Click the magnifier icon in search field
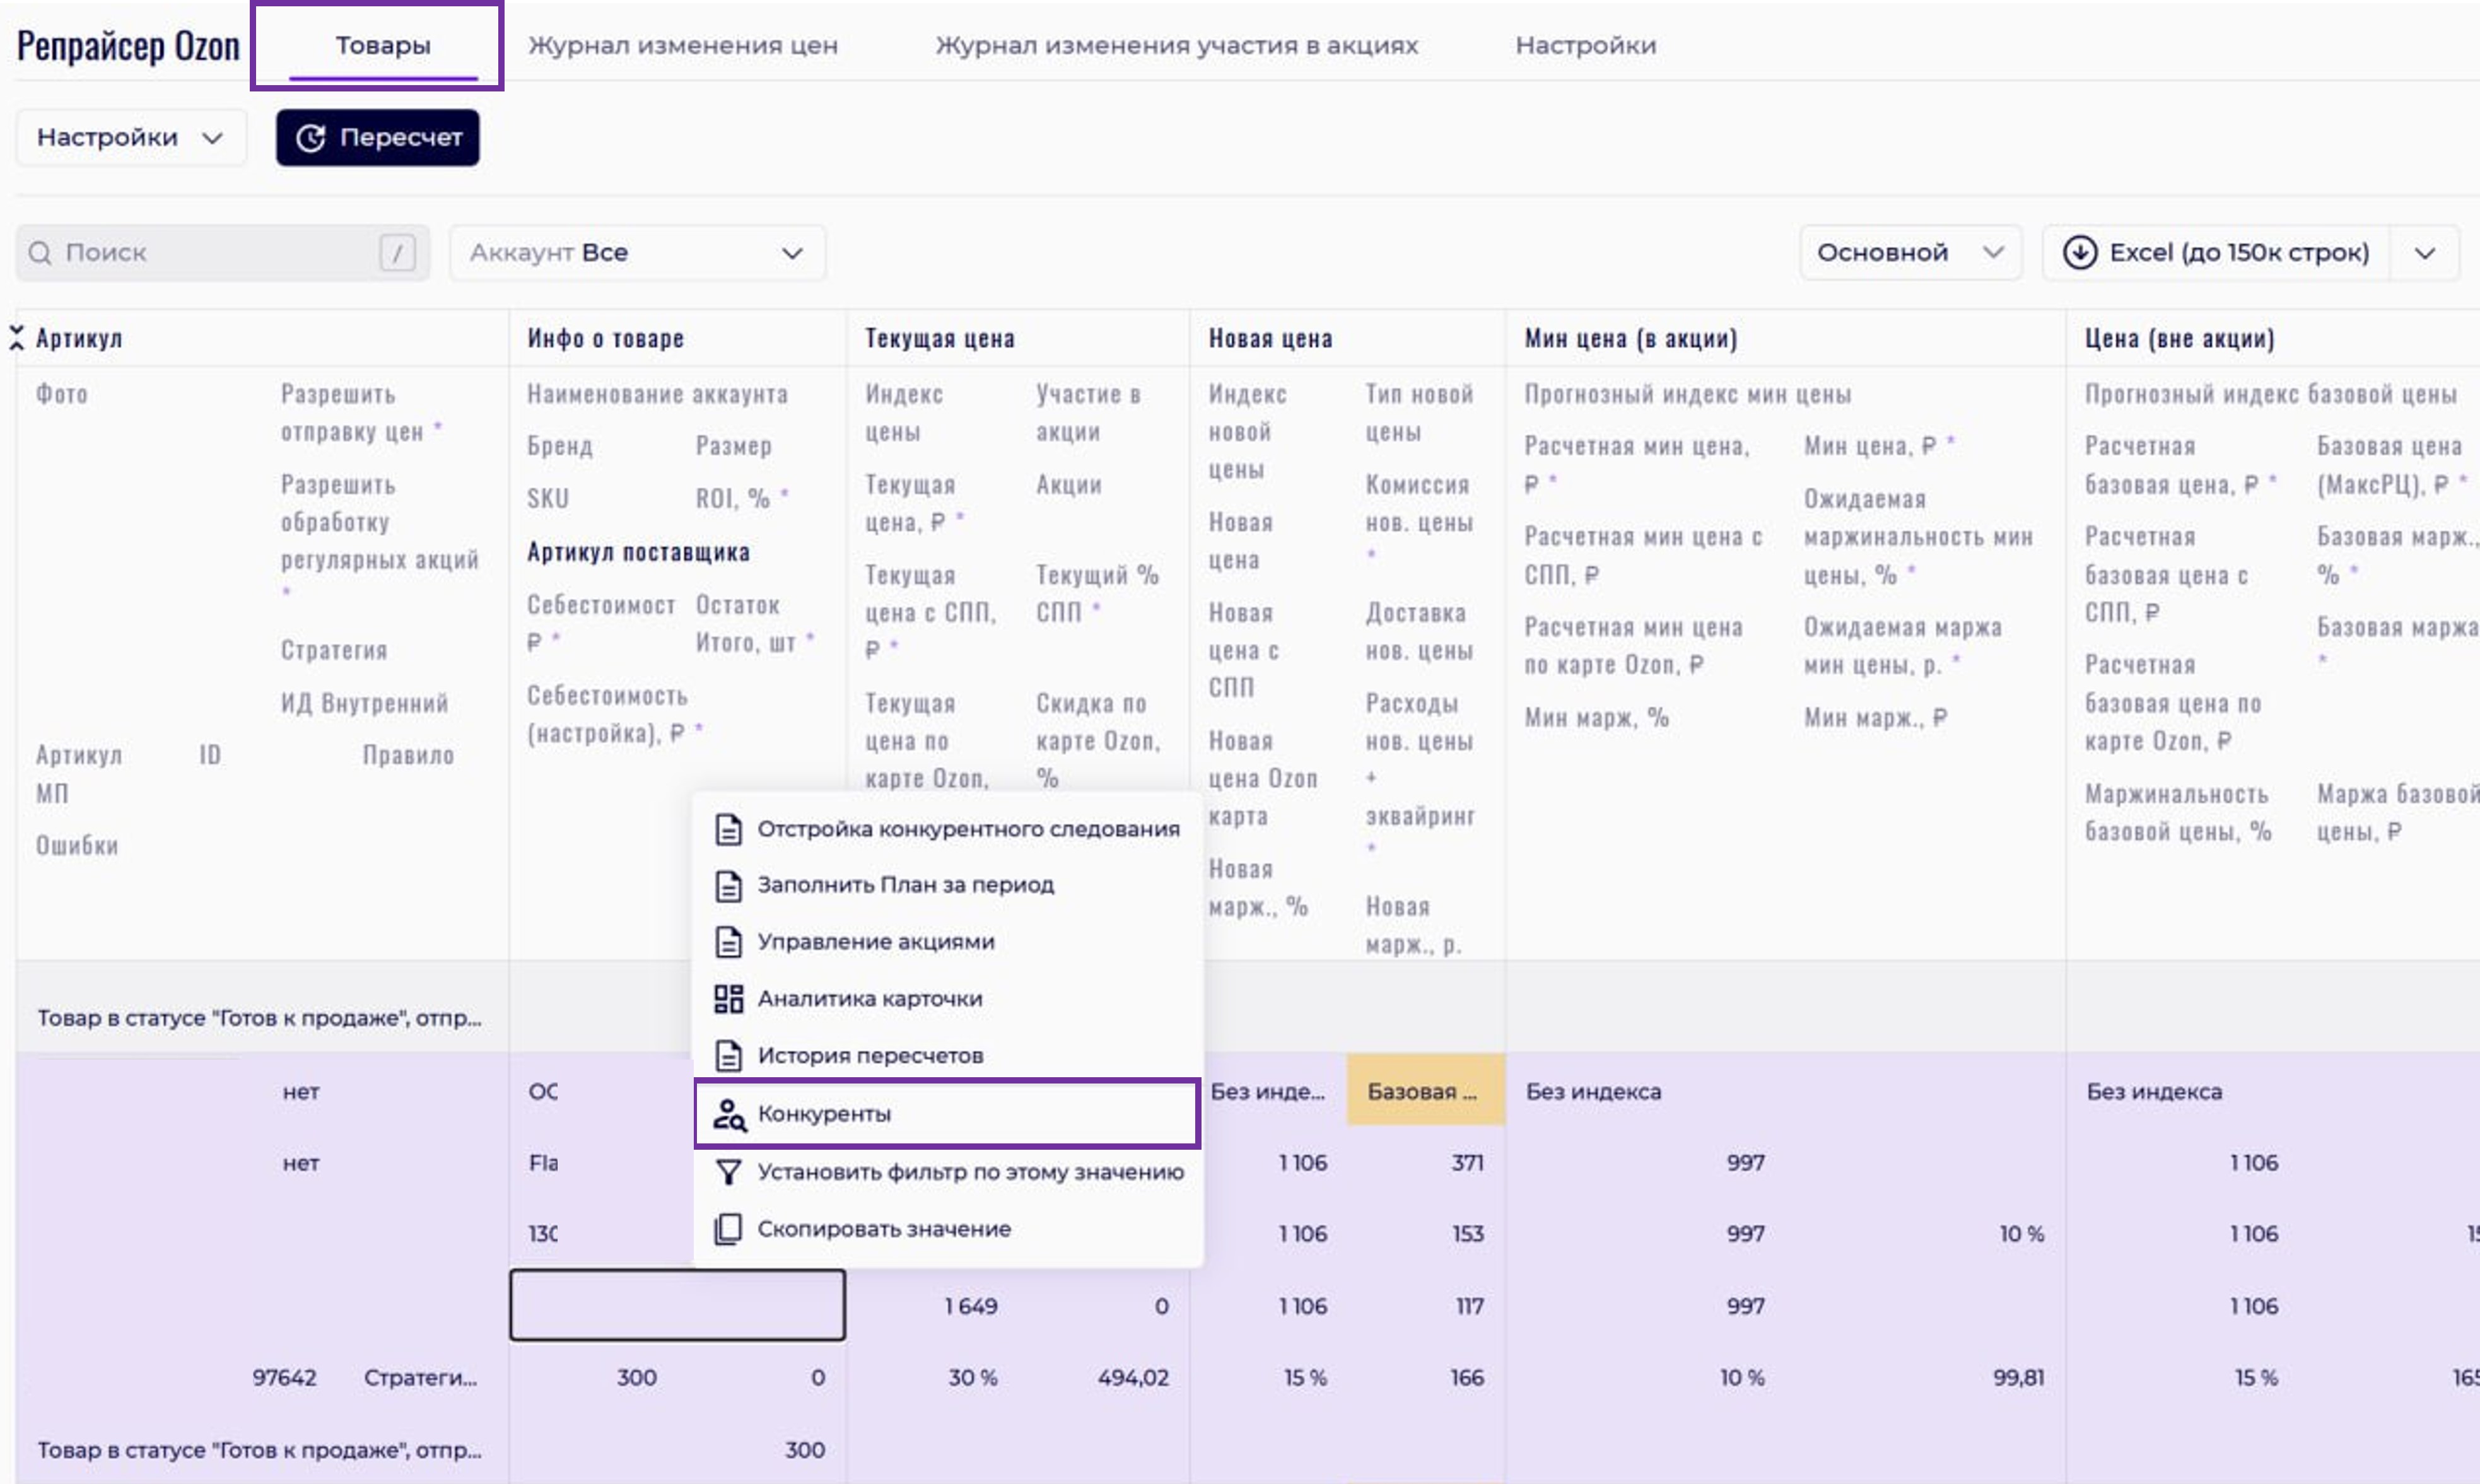Viewport: 2480px width, 1484px height. coord(40,253)
